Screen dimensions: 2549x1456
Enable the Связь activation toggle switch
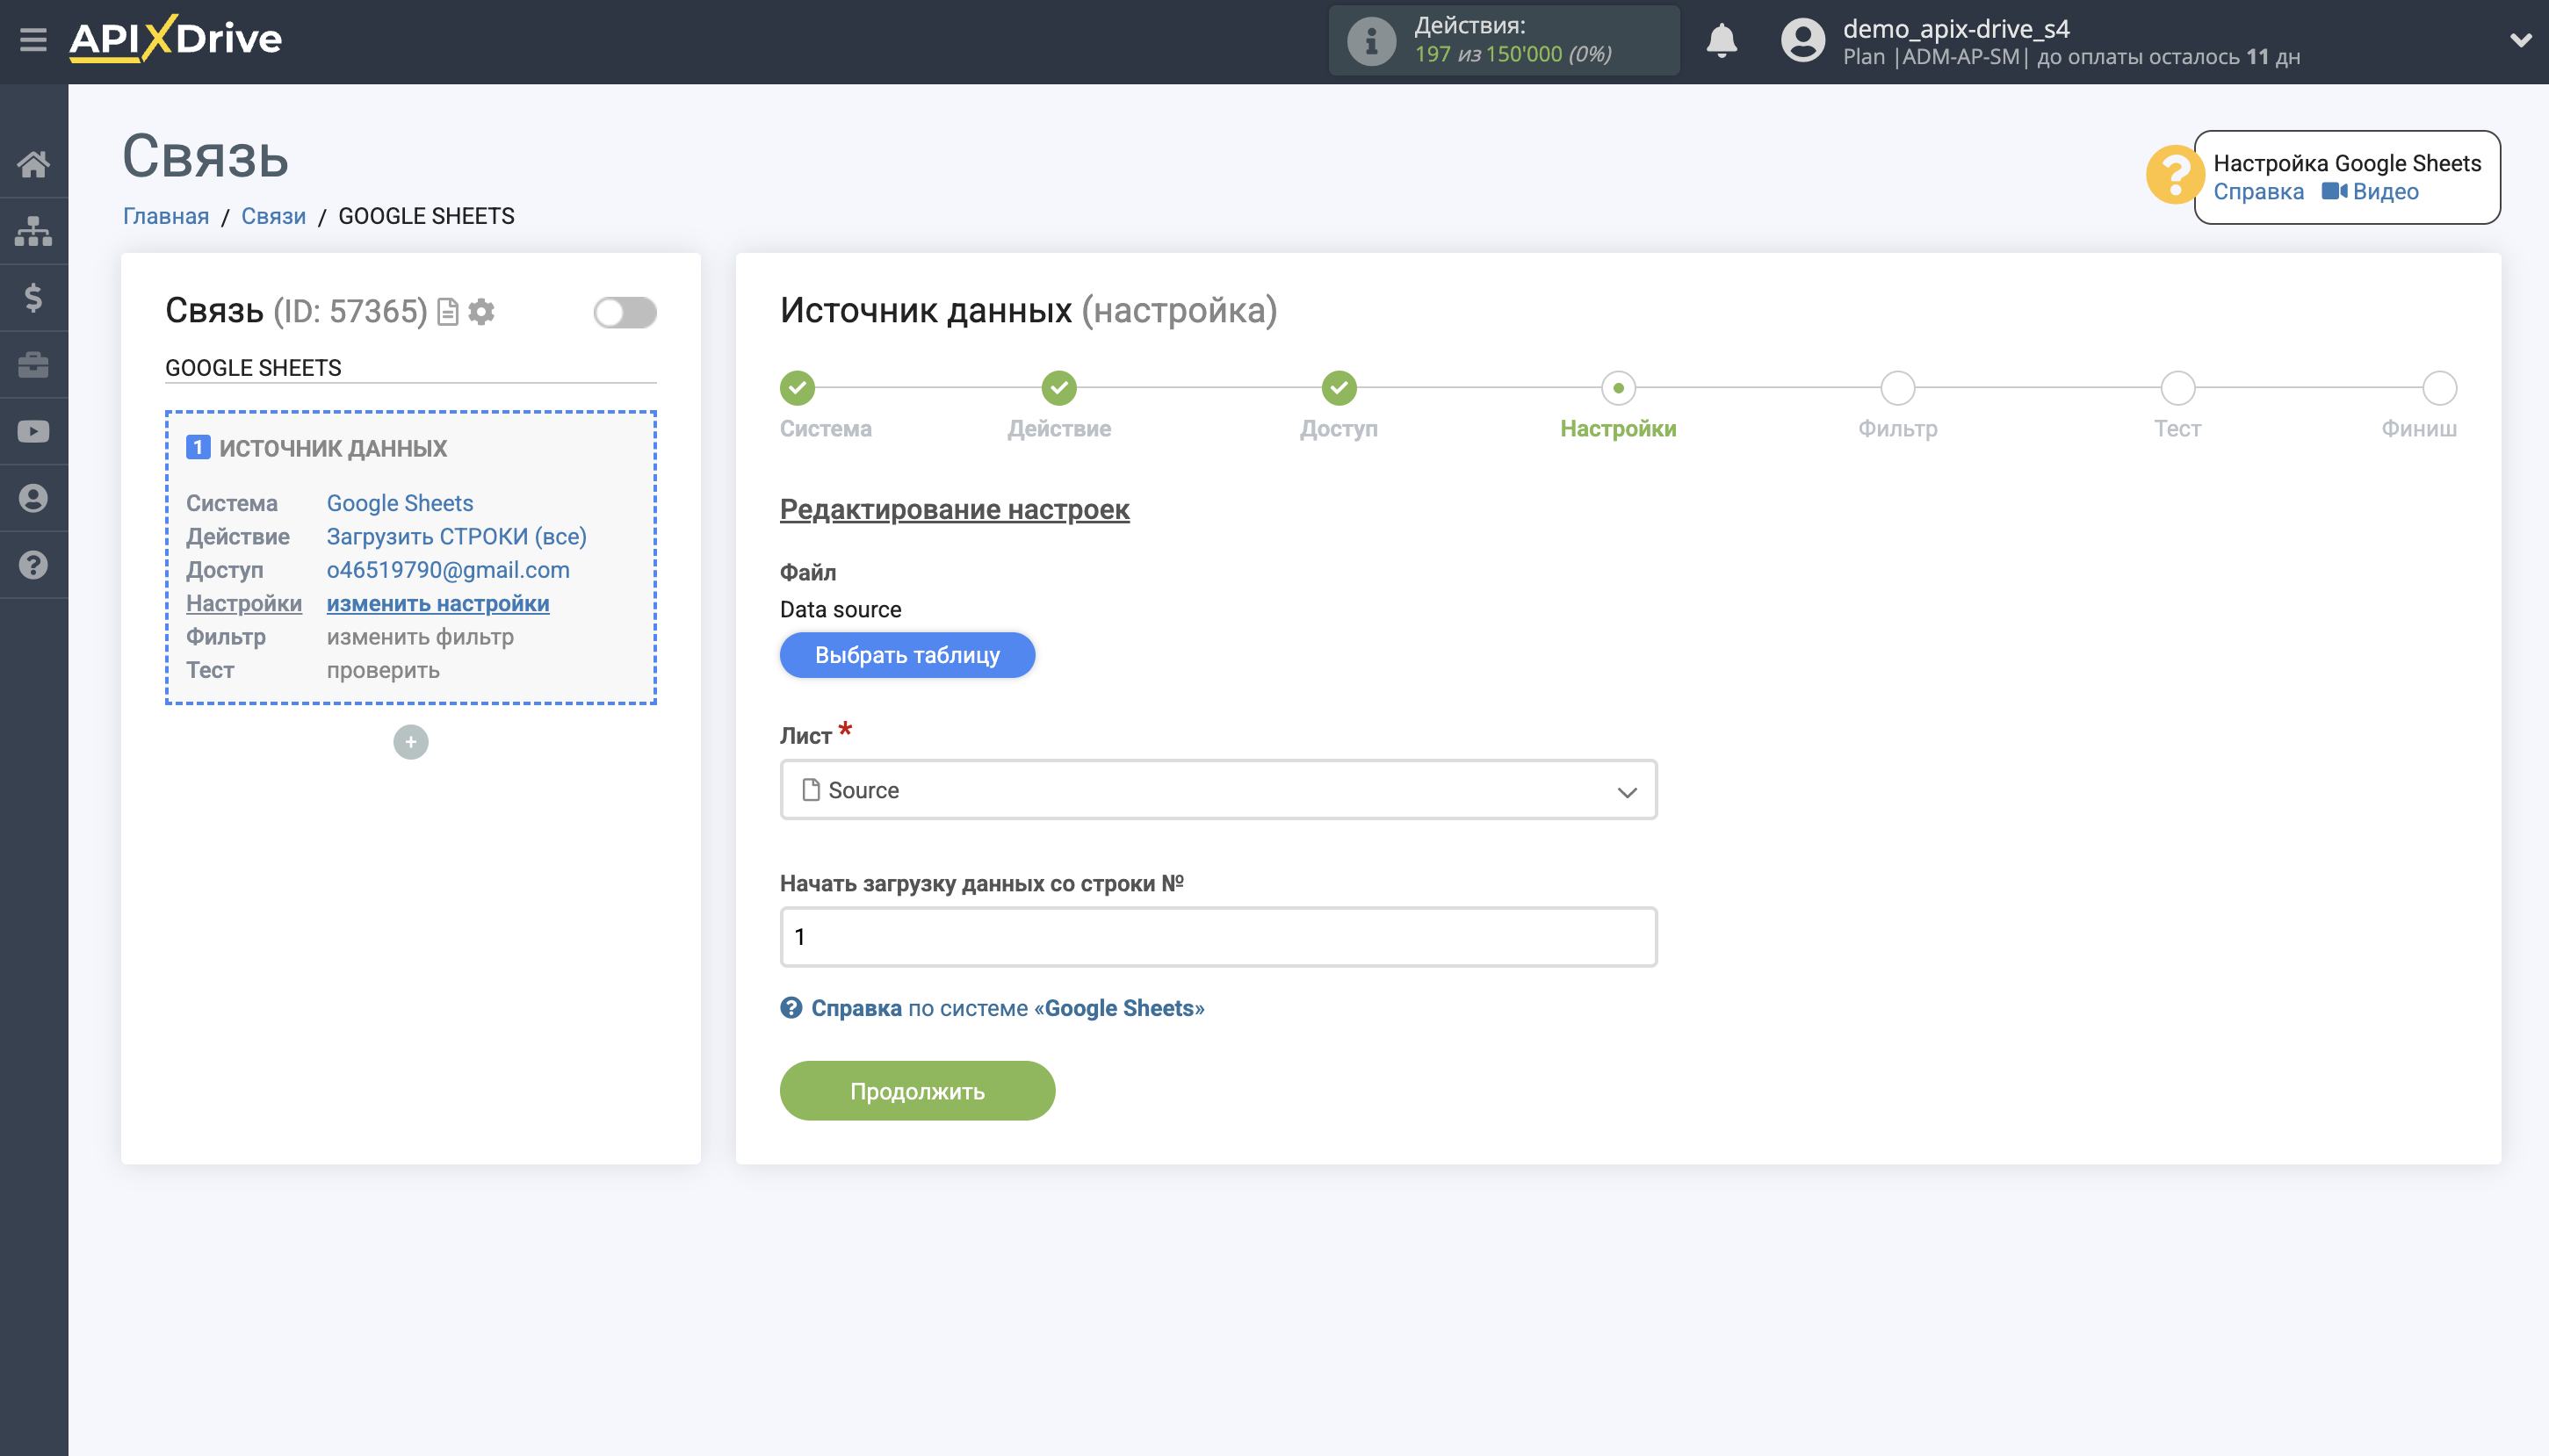point(624,312)
